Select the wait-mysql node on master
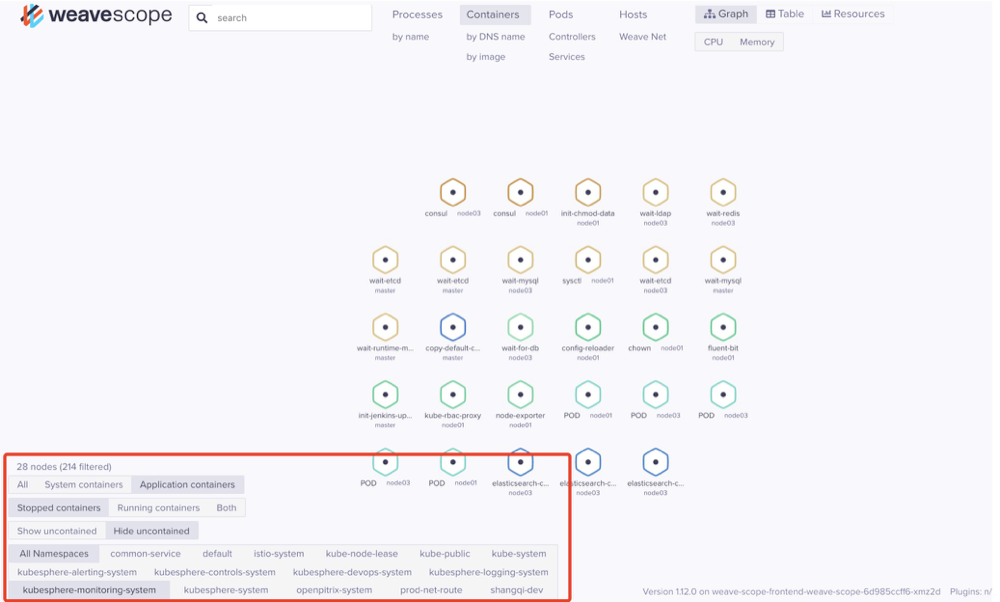1000x602 pixels. 723,260
